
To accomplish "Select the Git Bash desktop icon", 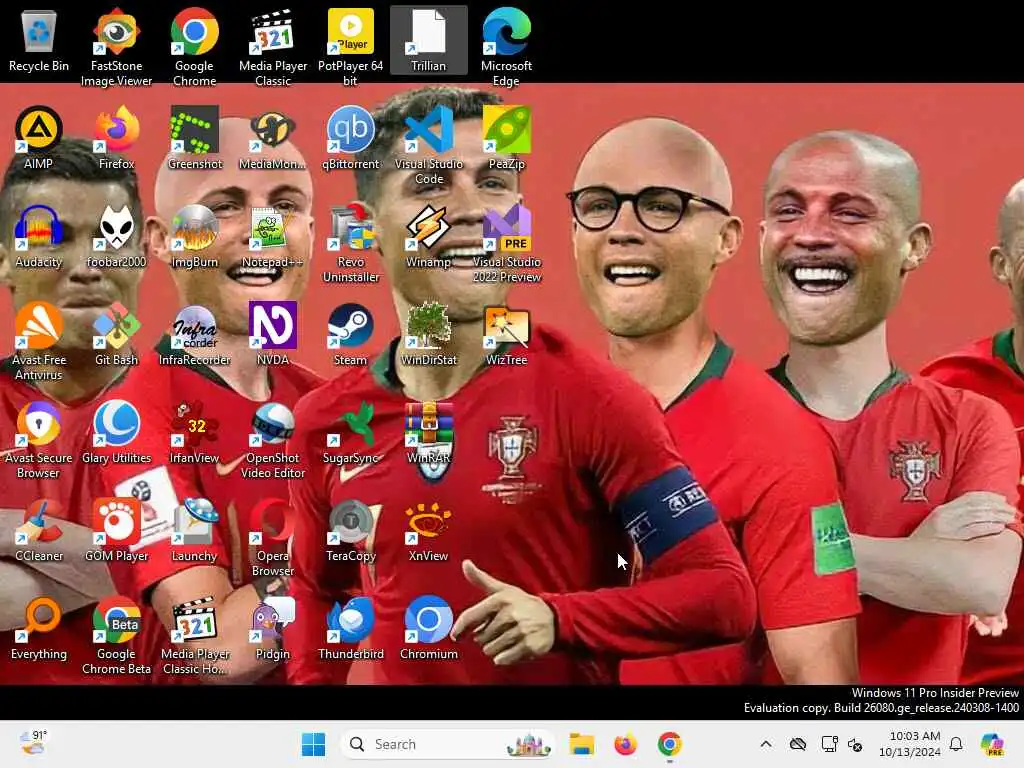I will (x=116, y=334).
